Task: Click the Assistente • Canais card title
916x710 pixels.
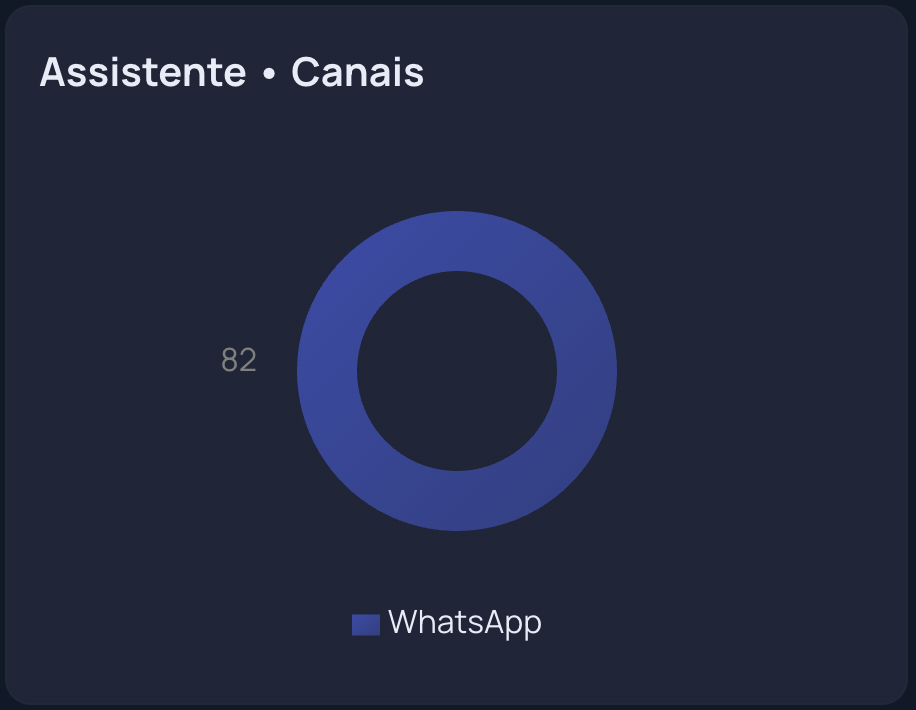Action: 231,73
